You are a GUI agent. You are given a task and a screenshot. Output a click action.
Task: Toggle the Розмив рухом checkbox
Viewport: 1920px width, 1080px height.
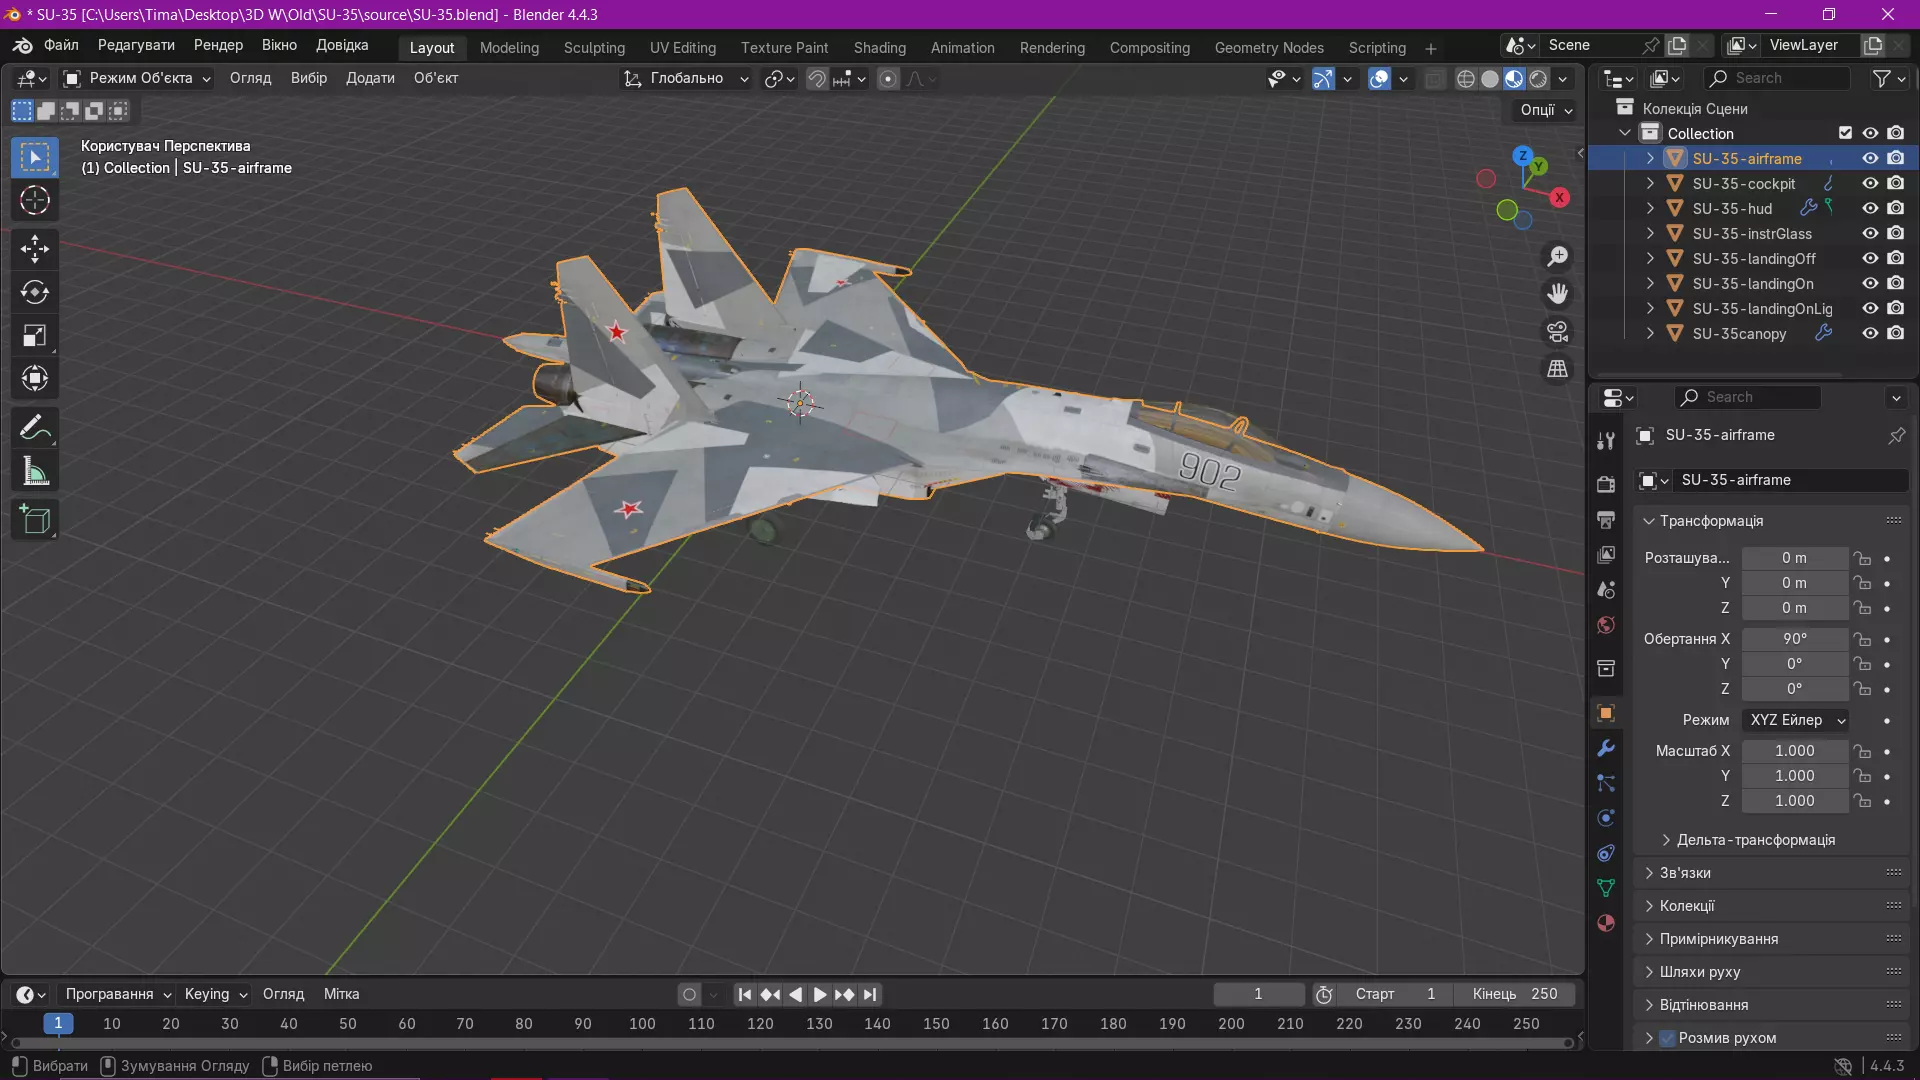1667,1038
